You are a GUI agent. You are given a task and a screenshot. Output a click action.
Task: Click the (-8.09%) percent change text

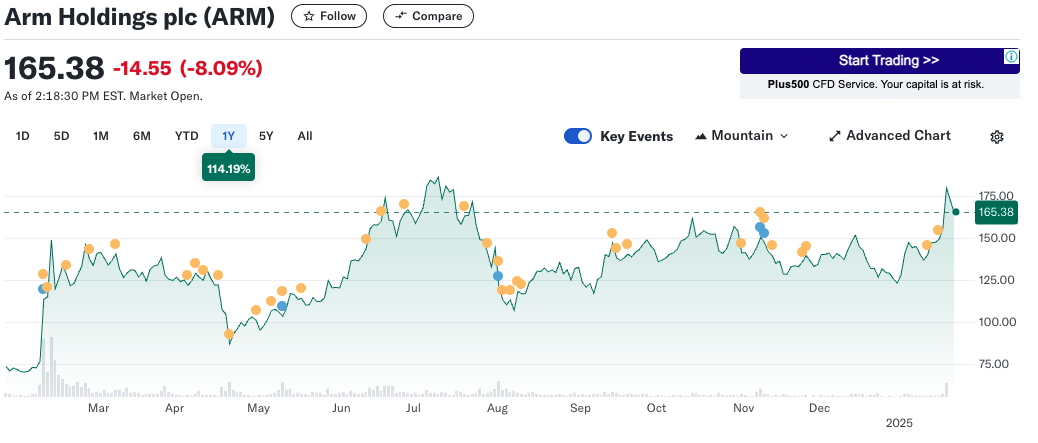tap(220, 68)
